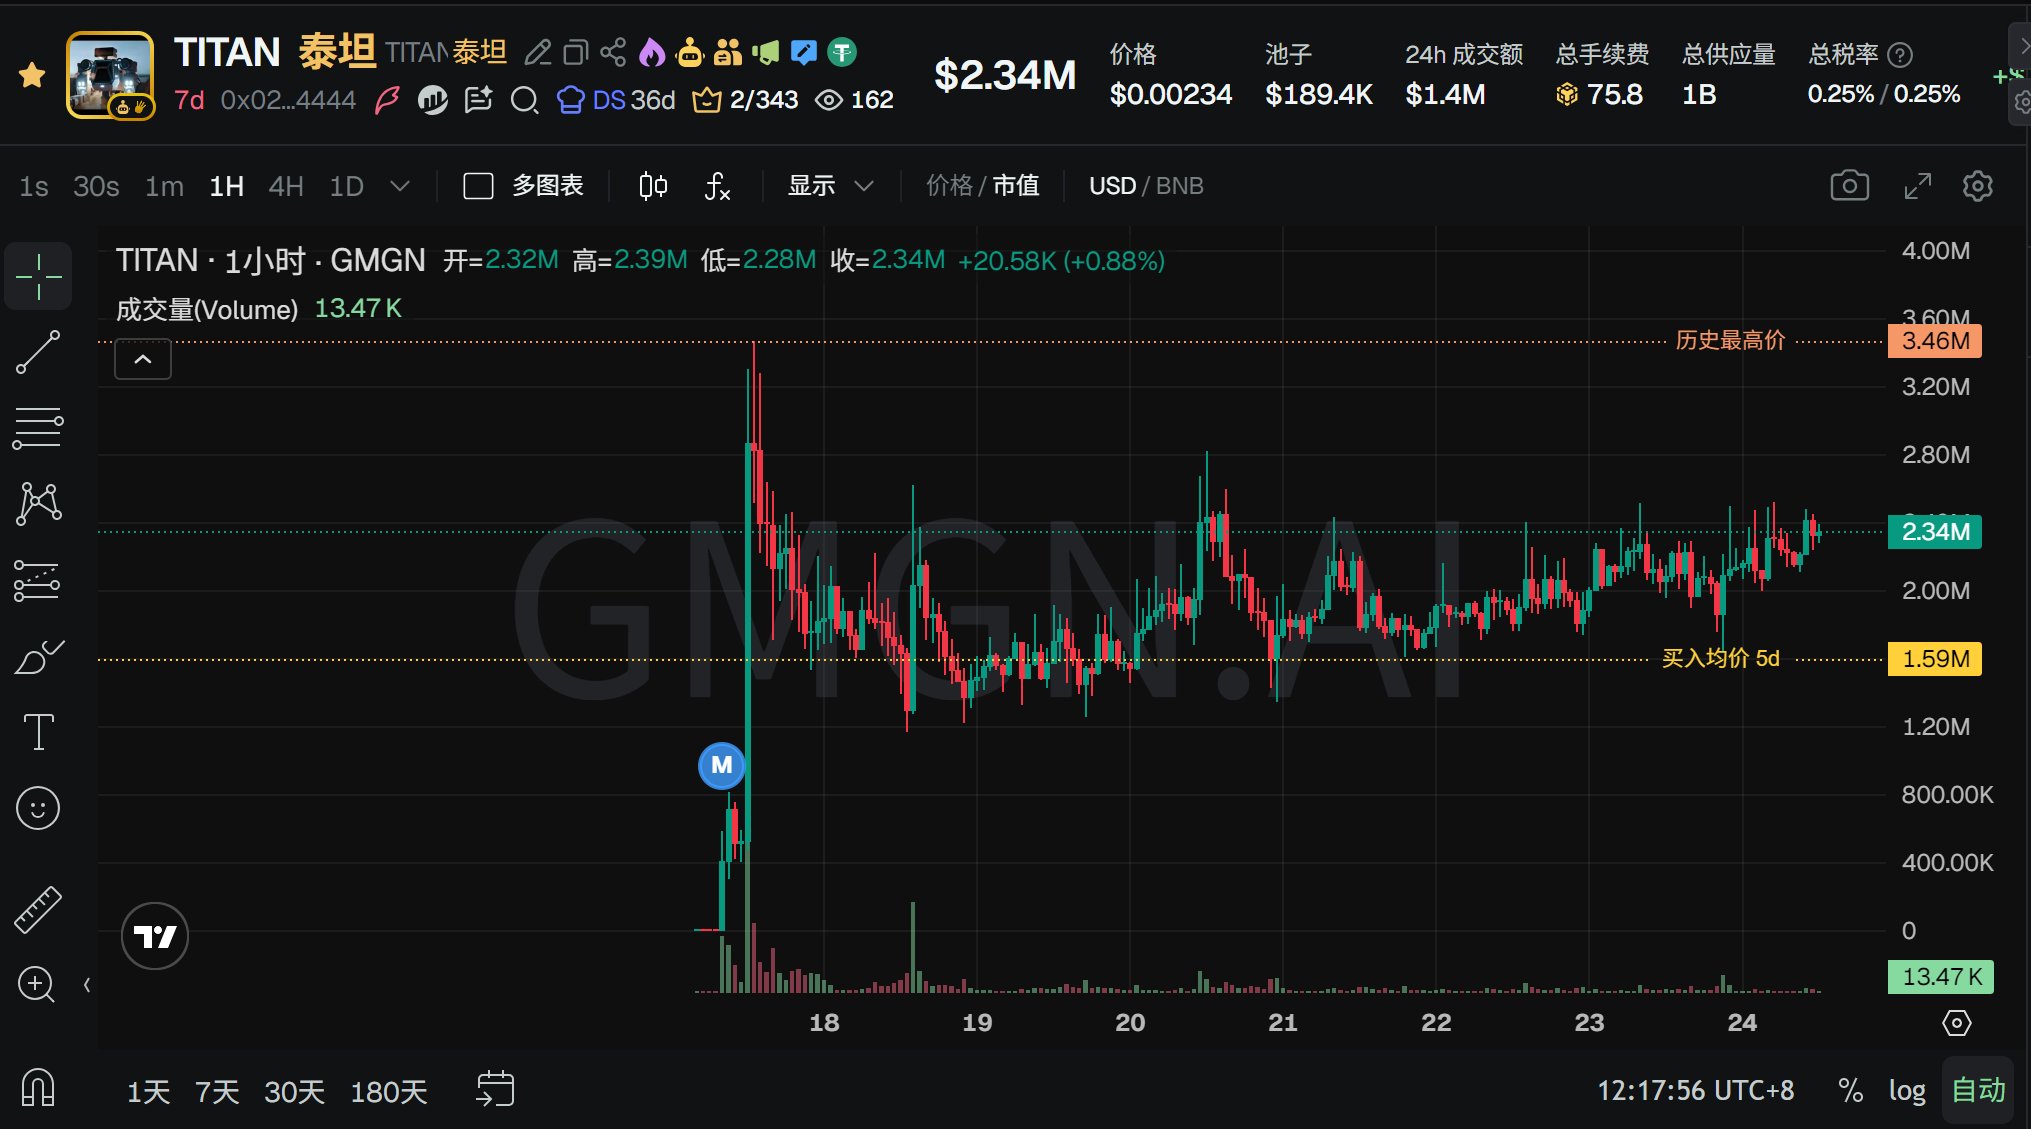Viewport: 2031px width, 1129px height.
Task: Toggle the yellow favorite star
Action: [32, 75]
